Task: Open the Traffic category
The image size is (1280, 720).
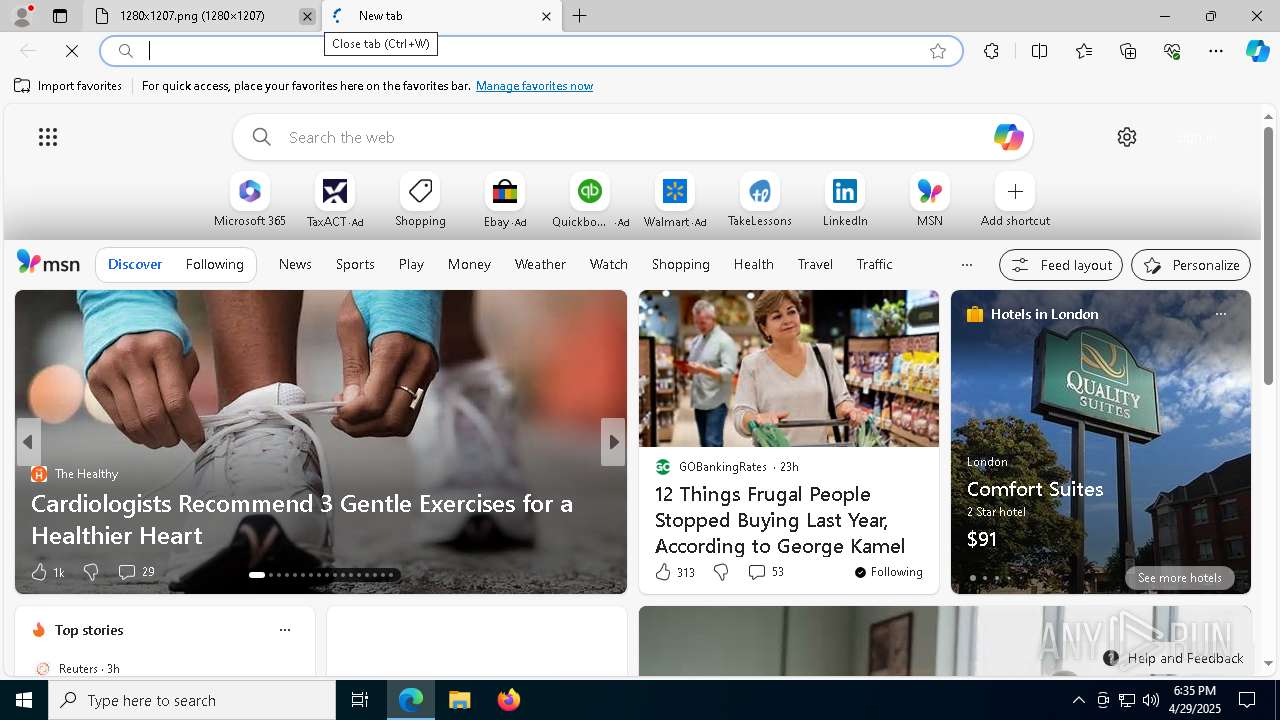Action: pos(874,264)
